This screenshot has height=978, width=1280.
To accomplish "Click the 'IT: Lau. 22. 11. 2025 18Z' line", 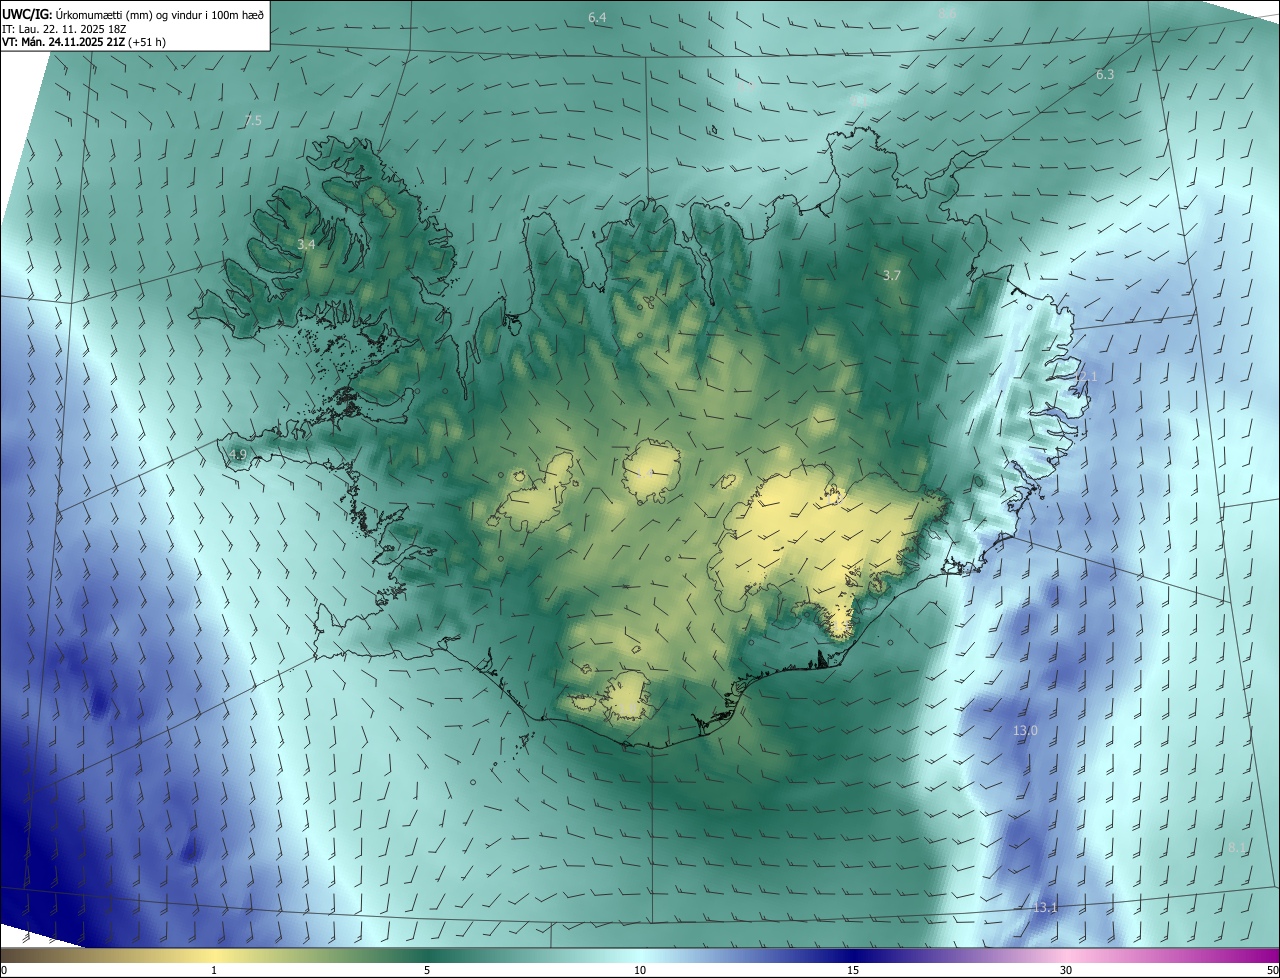I will point(66,29).
